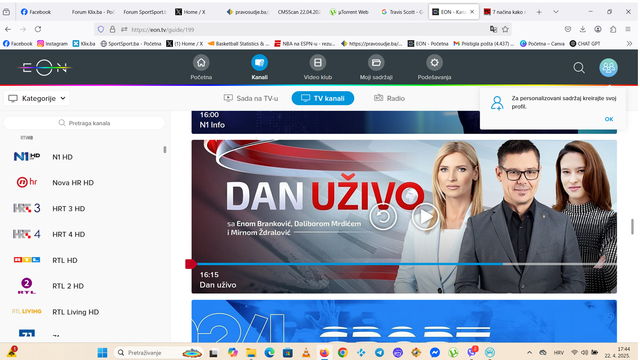Click the taskbar Pretraživanje search box
Image resolution: width=640 pixels, height=360 pixels.
coord(158,352)
